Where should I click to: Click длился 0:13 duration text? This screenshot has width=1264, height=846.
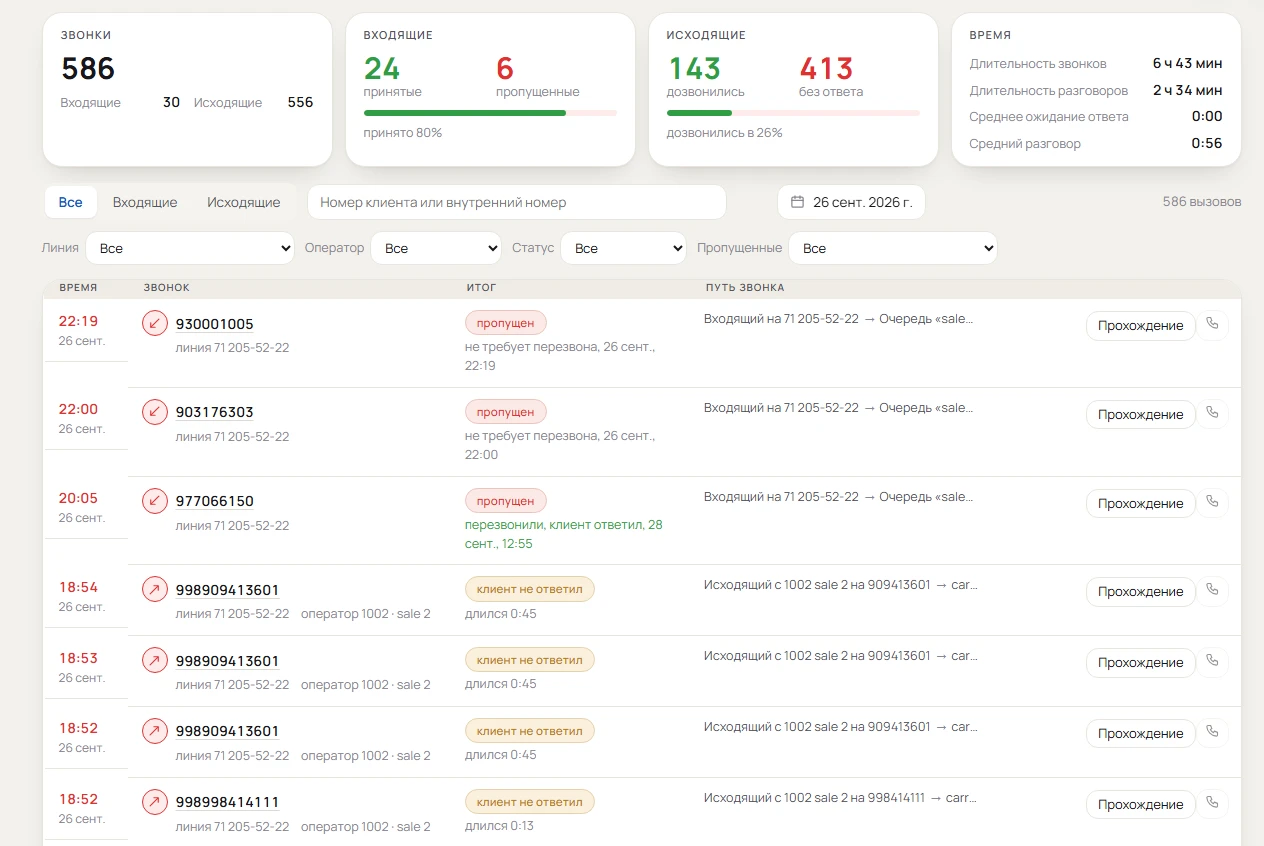[500, 826]
